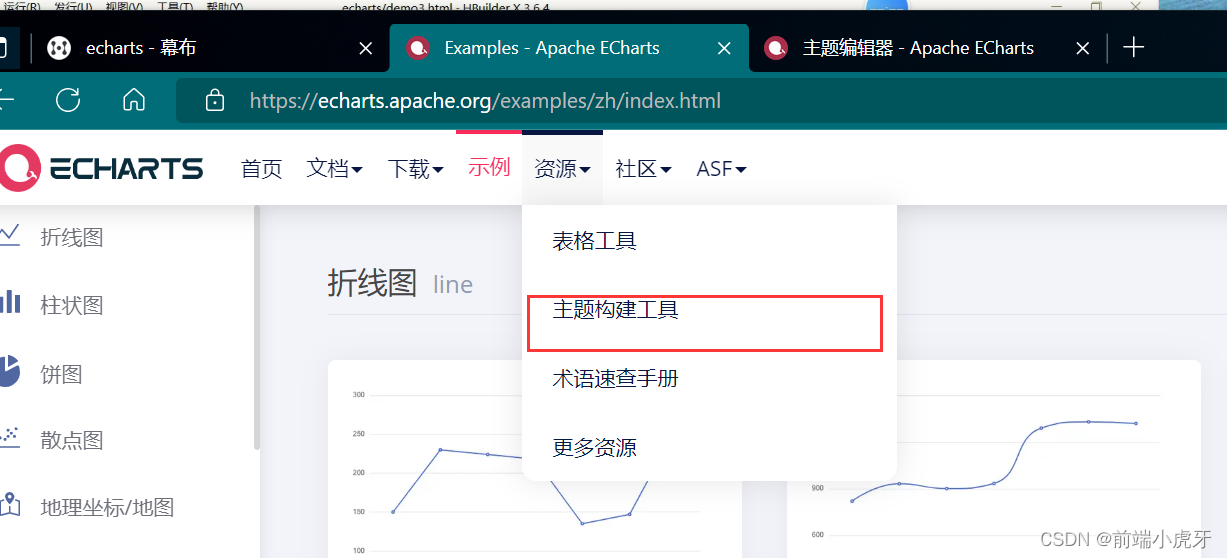
Task: Click the address bar URL field
Action: (700, 101)
